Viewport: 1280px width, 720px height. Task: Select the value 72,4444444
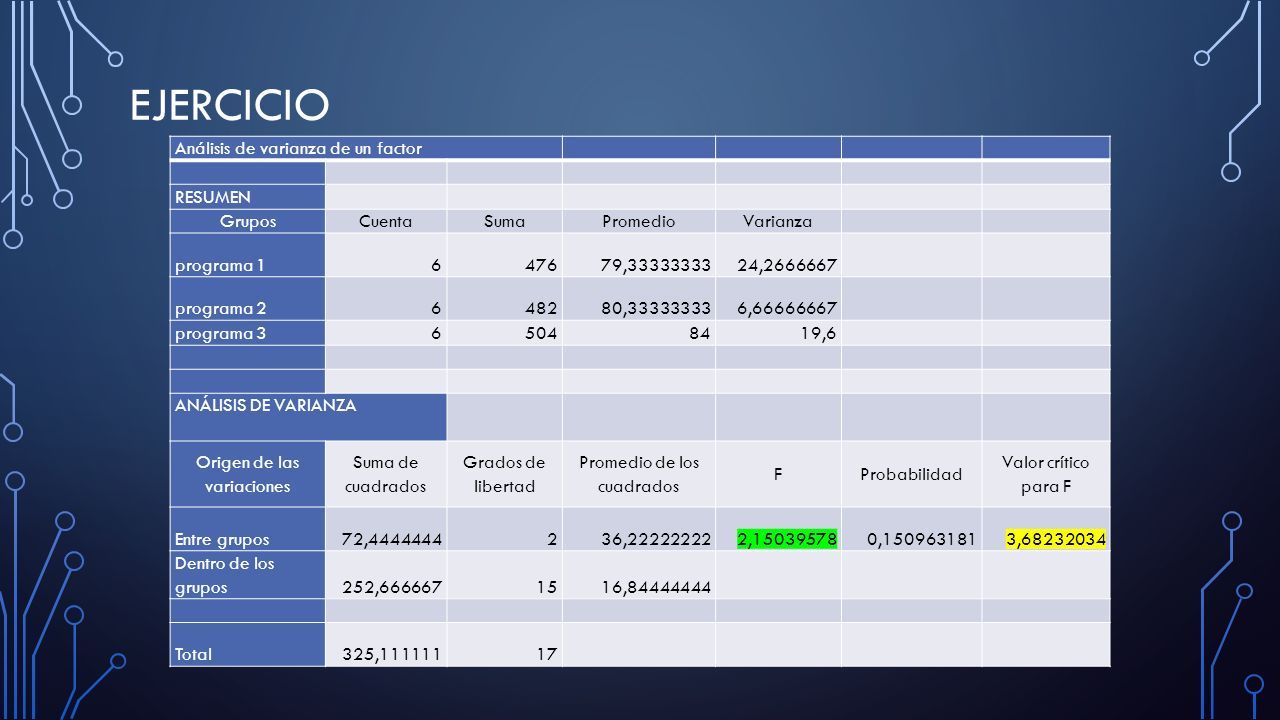(x=392, y=539)
